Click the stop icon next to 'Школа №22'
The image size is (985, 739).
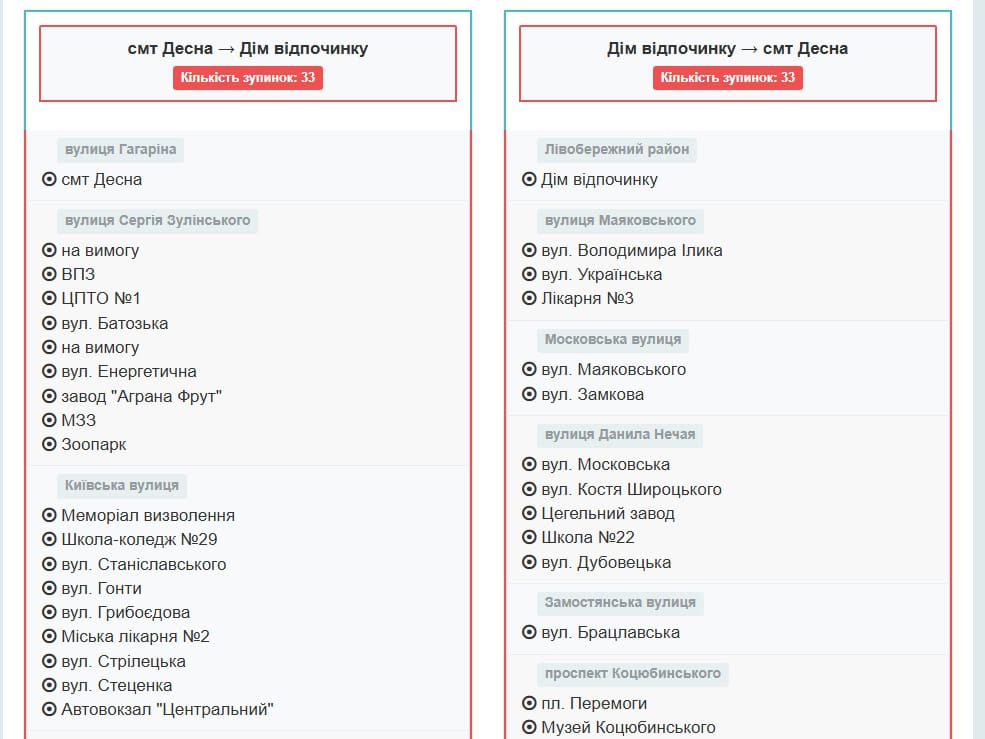(528, 538)
